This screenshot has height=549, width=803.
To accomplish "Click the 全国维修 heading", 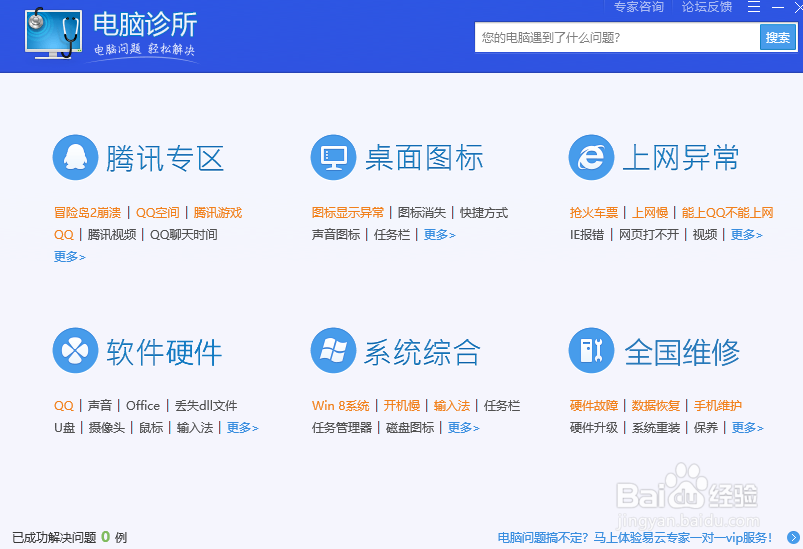I will pos(682,352).
